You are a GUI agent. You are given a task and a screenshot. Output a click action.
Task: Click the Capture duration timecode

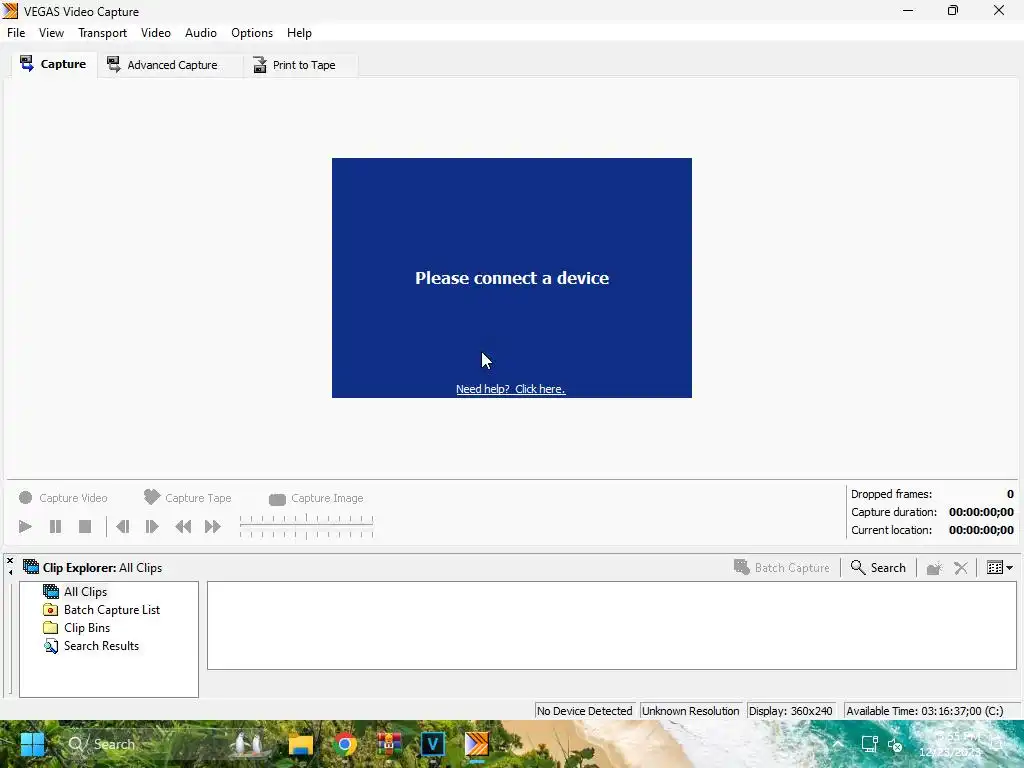(981, 512)
